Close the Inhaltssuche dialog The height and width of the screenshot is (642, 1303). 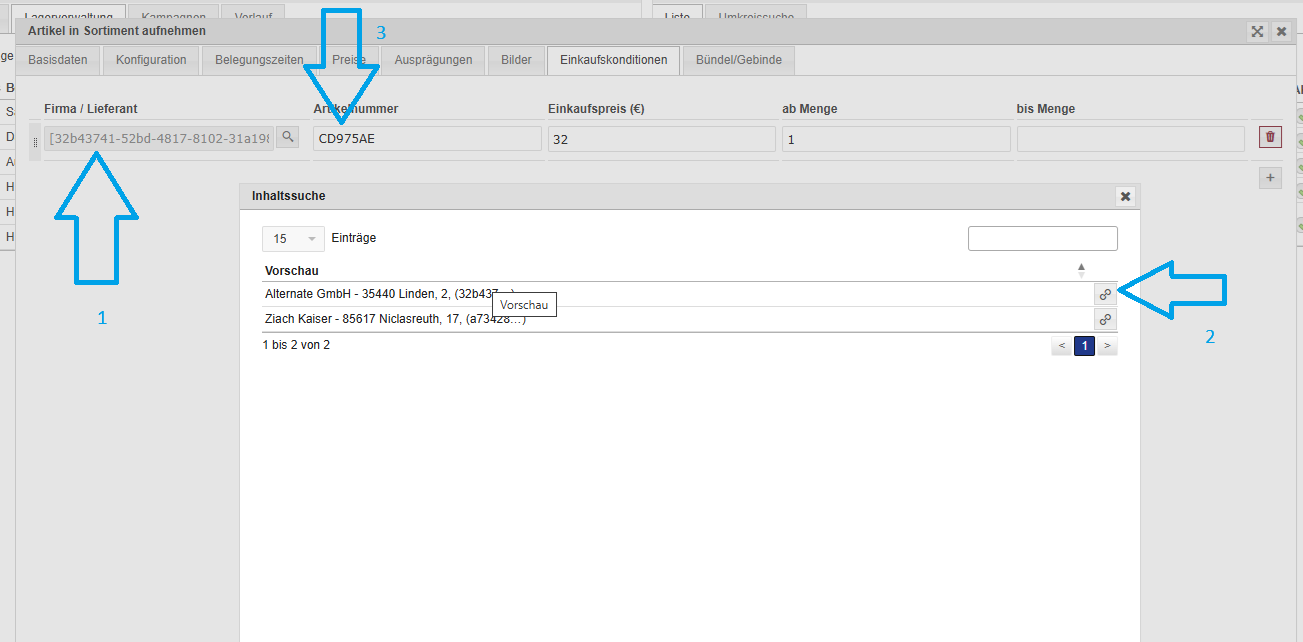point(1125,196)
